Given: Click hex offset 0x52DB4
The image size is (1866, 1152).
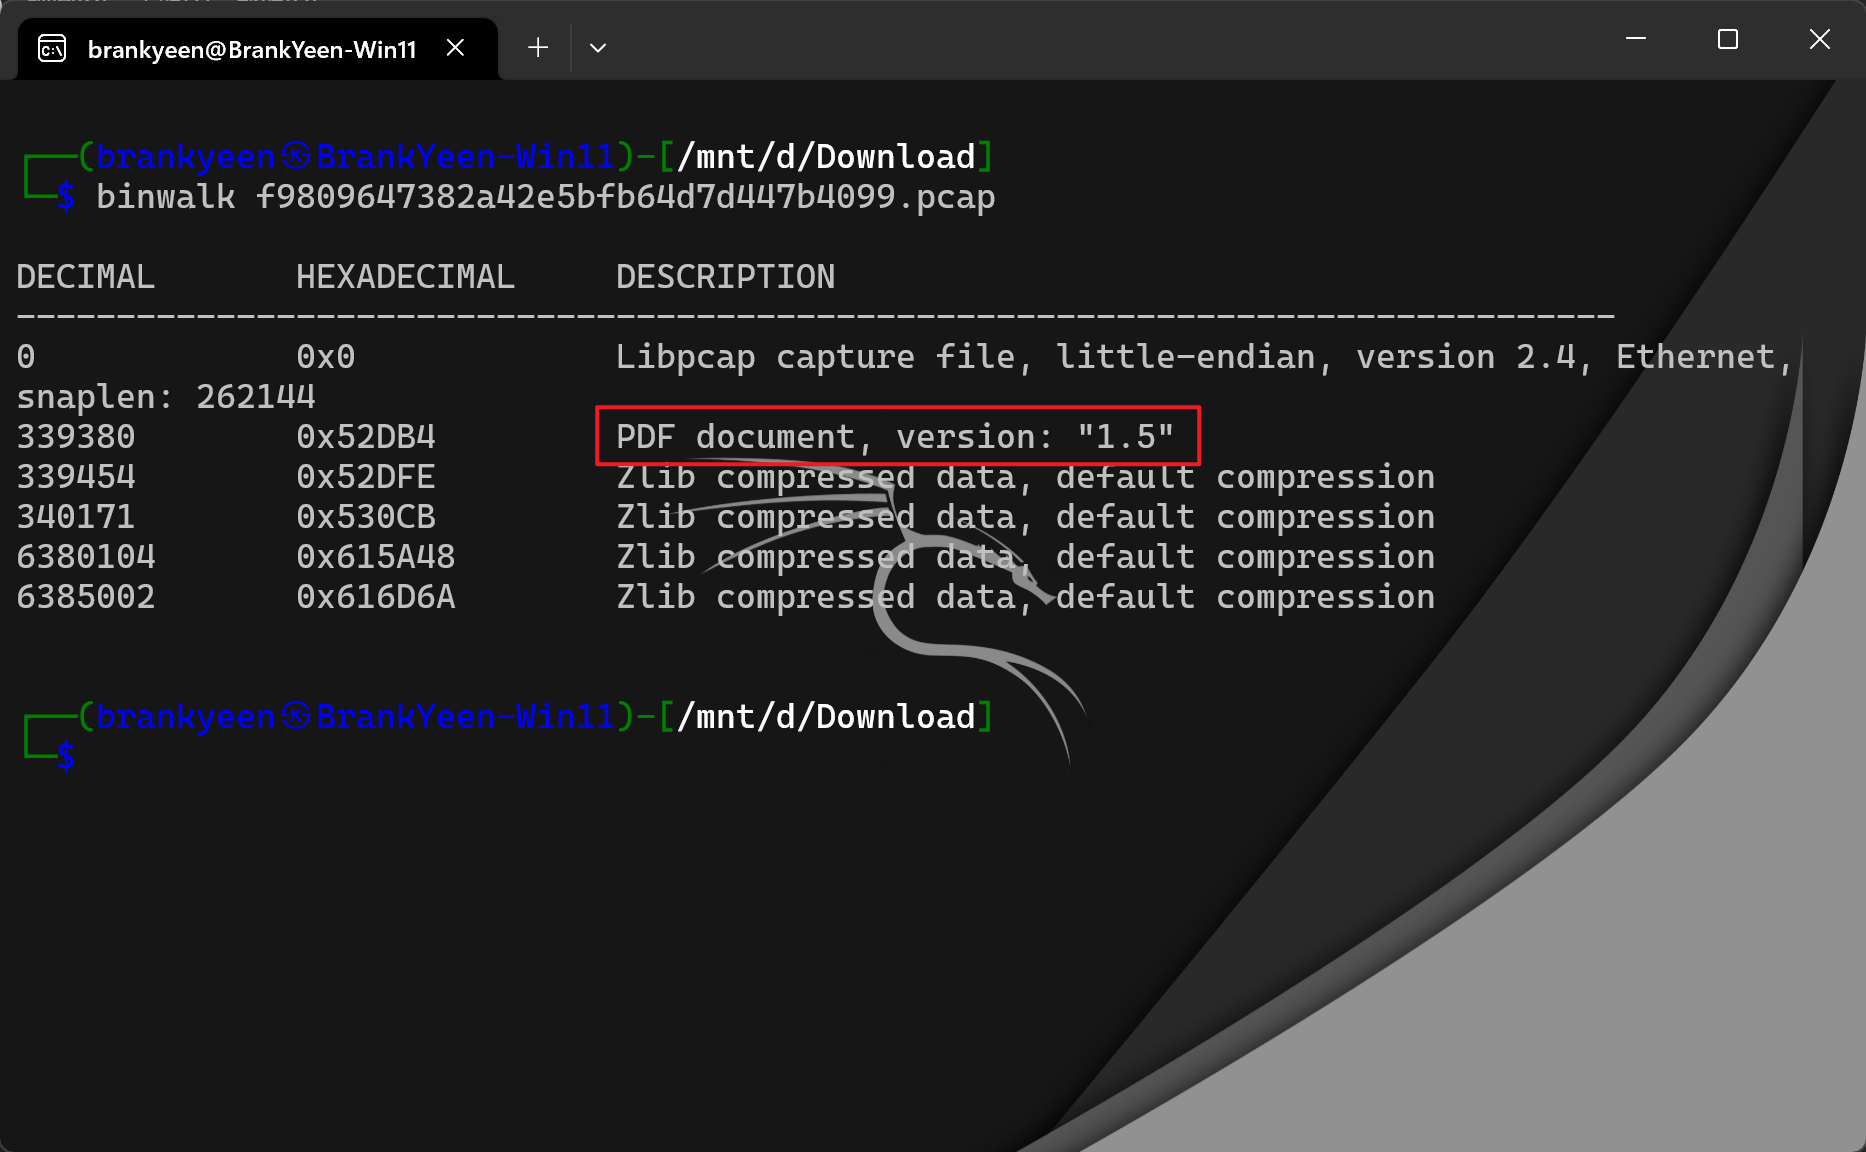Looking at the screenshot, I should 366,437.
